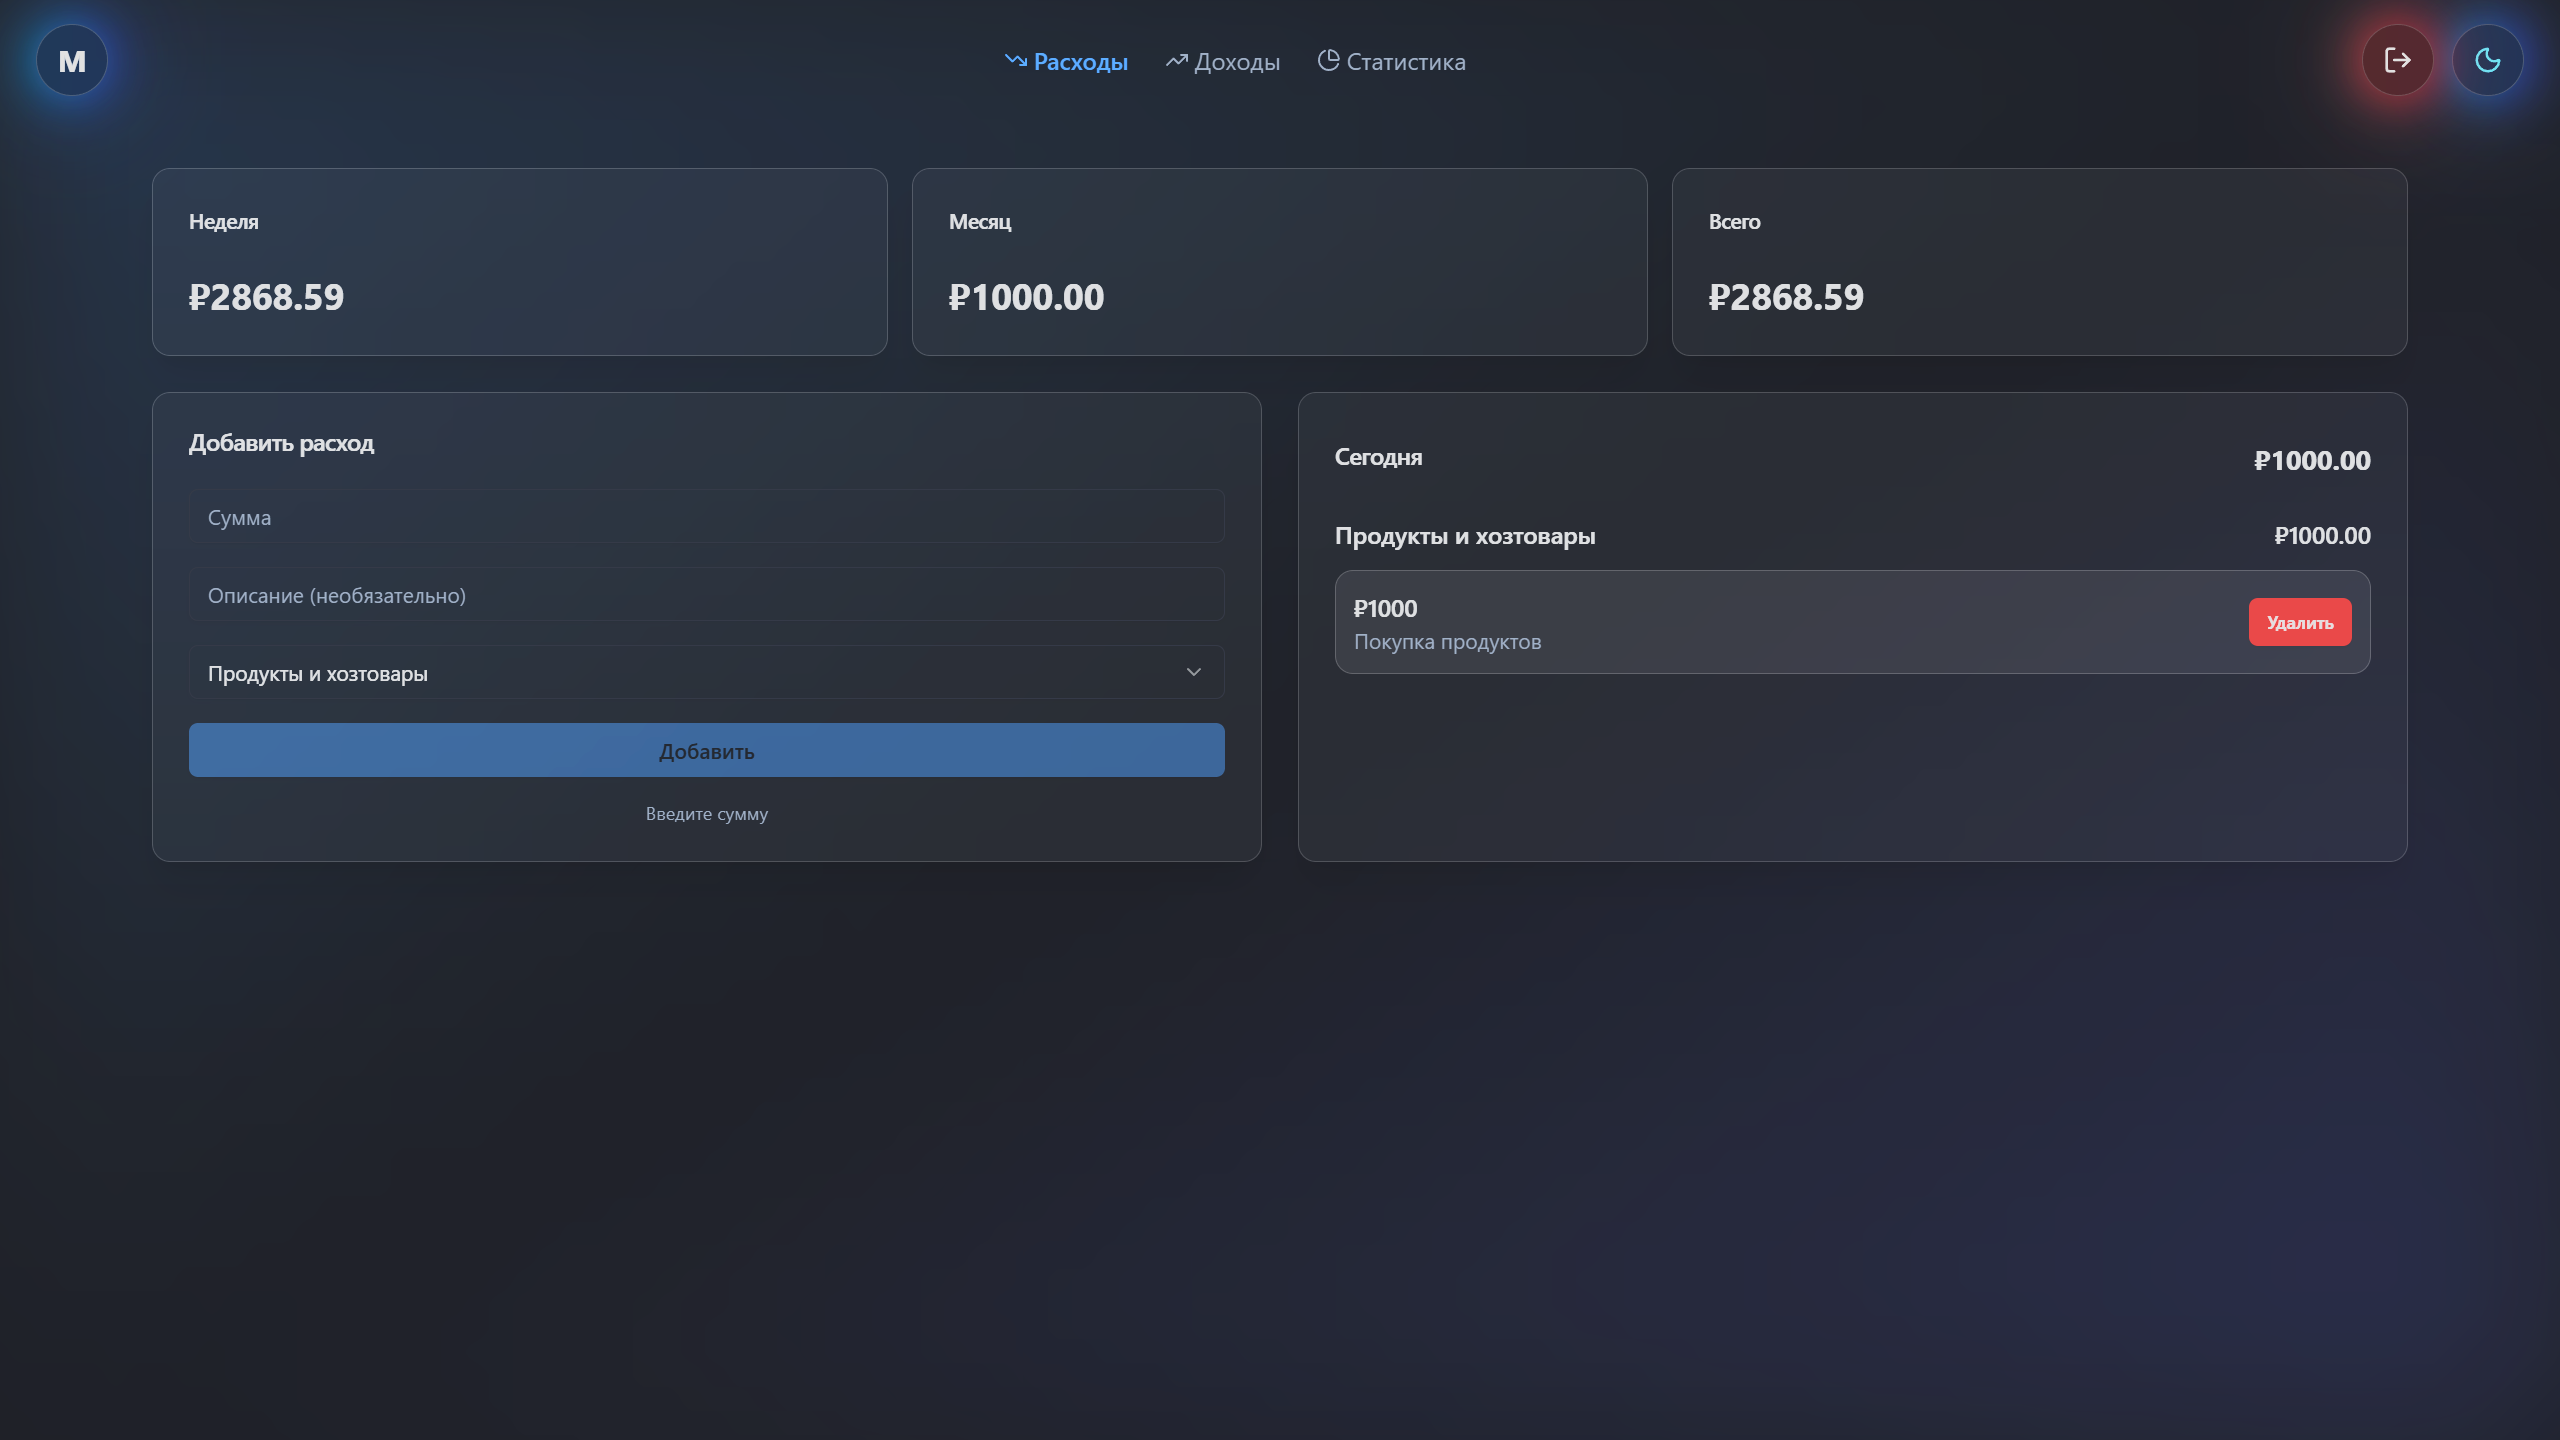
Task: Go to the Статистика tab
Action: [1405, 62]
